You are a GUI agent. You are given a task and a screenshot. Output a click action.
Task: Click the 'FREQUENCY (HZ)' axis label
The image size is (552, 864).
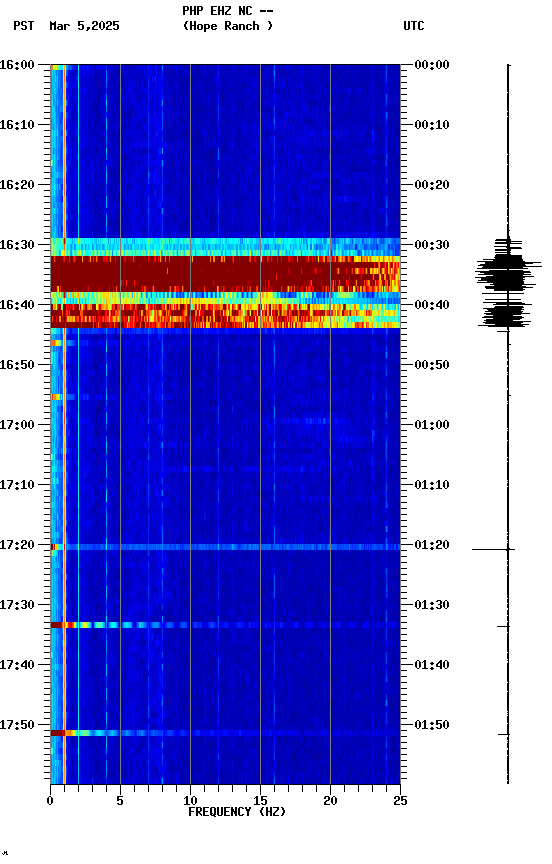click(x=237, y=812)
